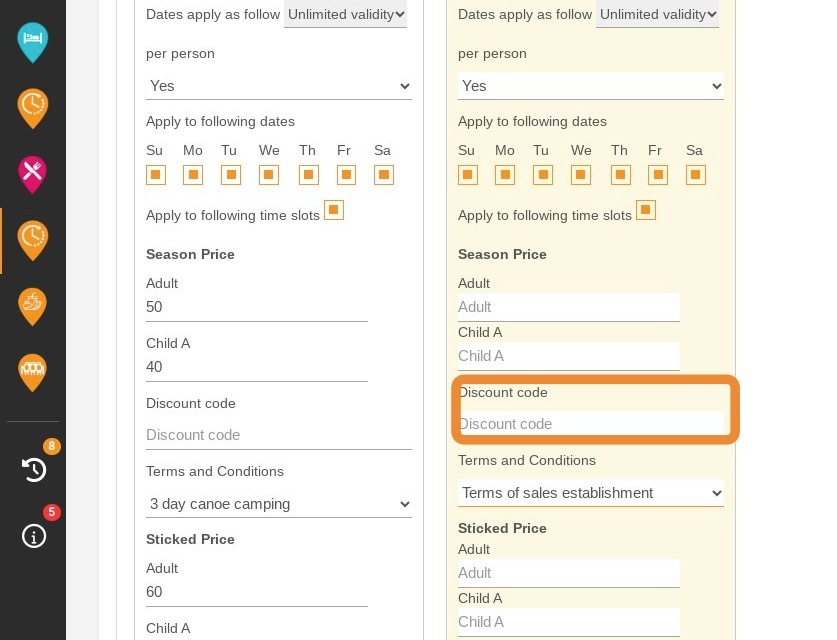This screenshot has width=837, height=640.
Task: Open '3 day canoe camping' terms dropdown
Action: coord(279,504)
